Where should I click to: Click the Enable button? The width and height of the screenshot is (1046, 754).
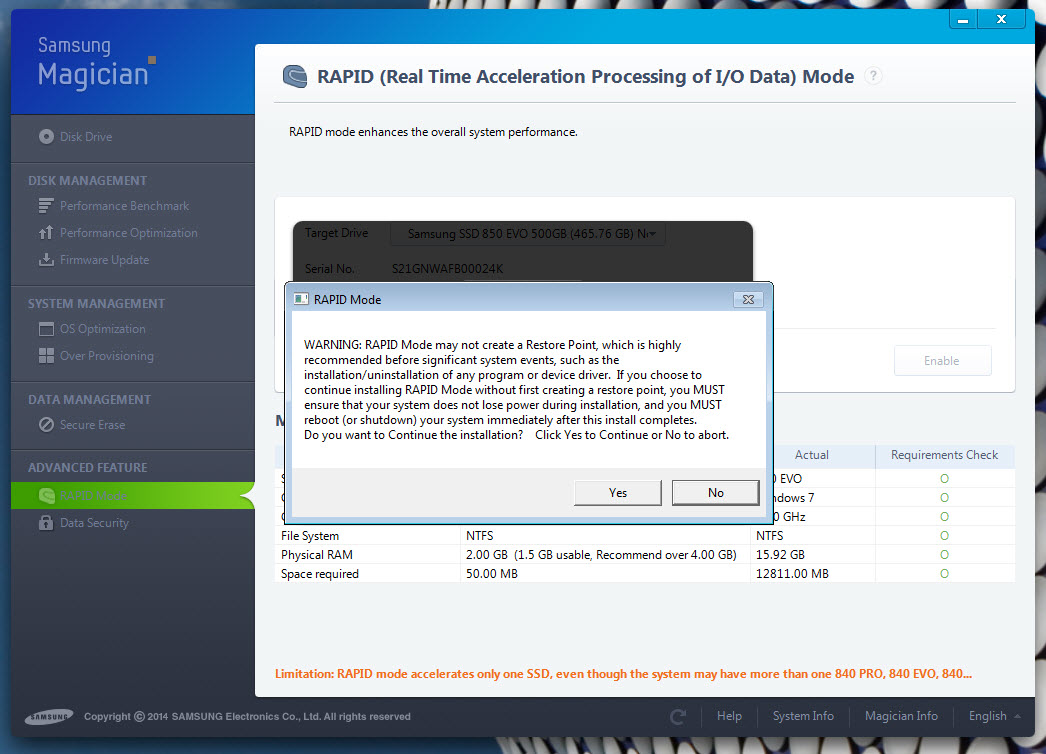coord(942,361)
